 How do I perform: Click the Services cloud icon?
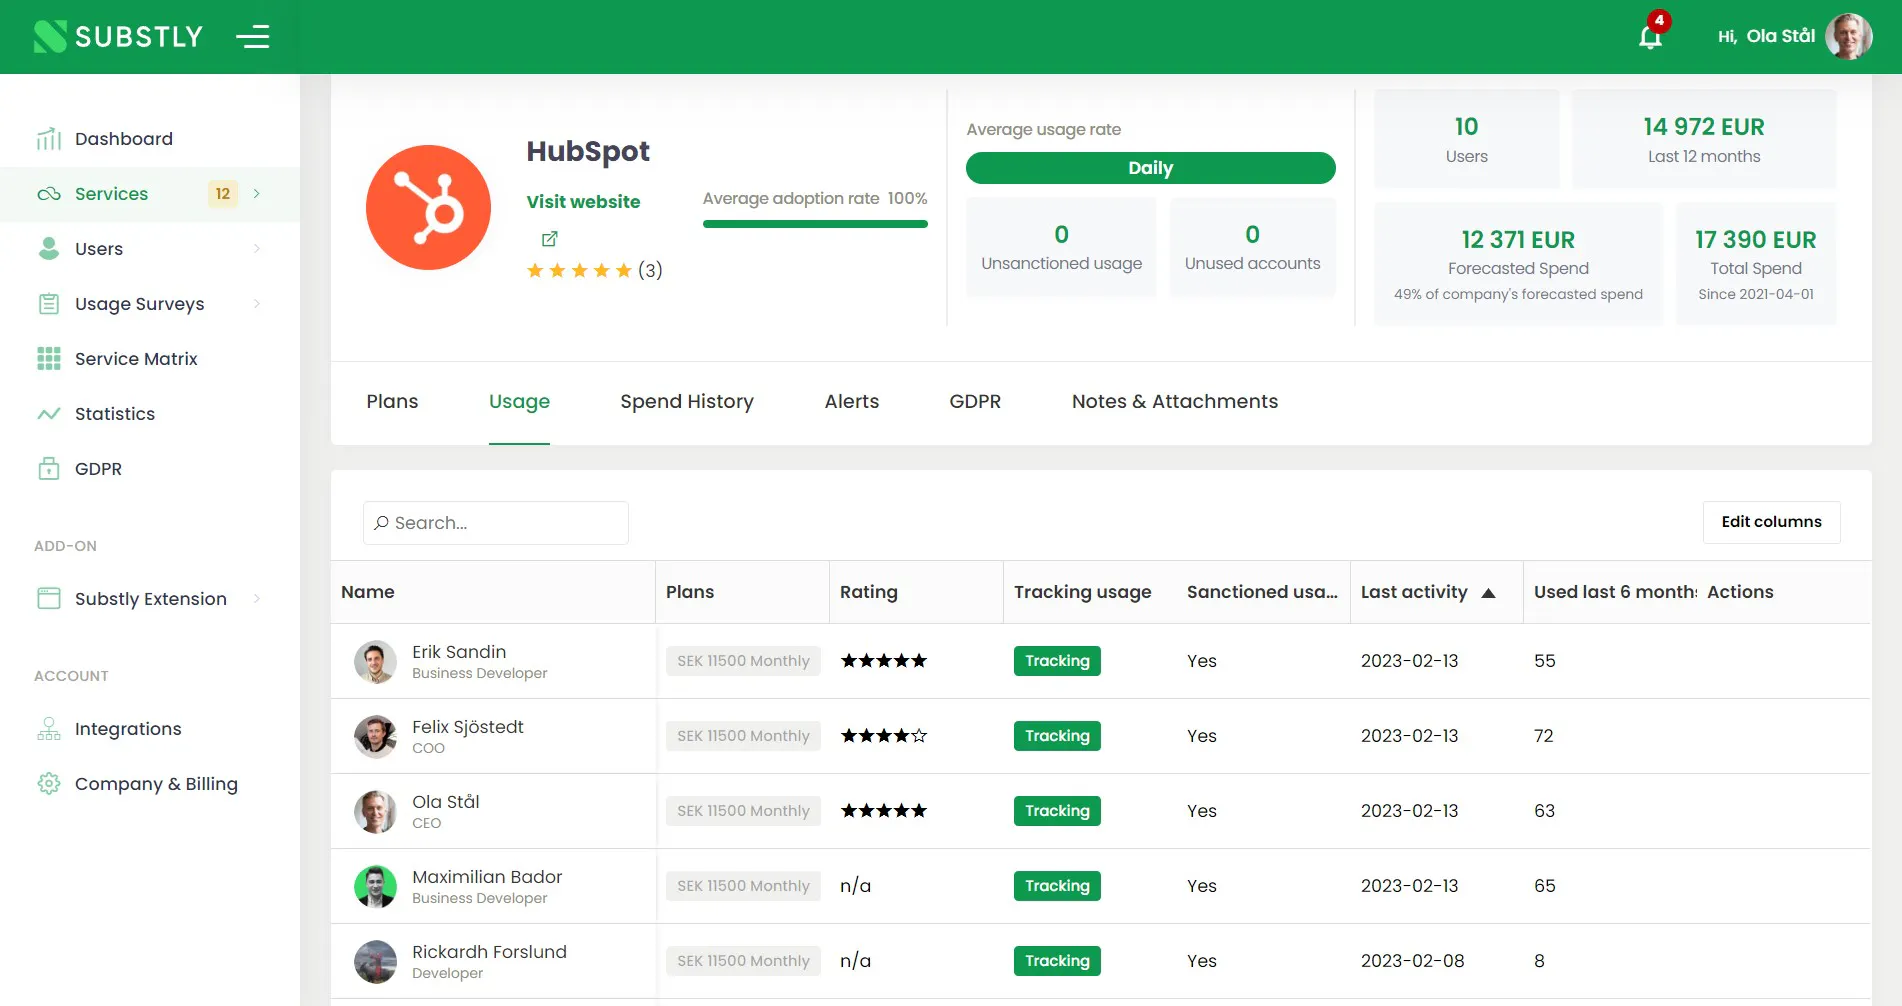pyautogui.click(x=49, y=194)
